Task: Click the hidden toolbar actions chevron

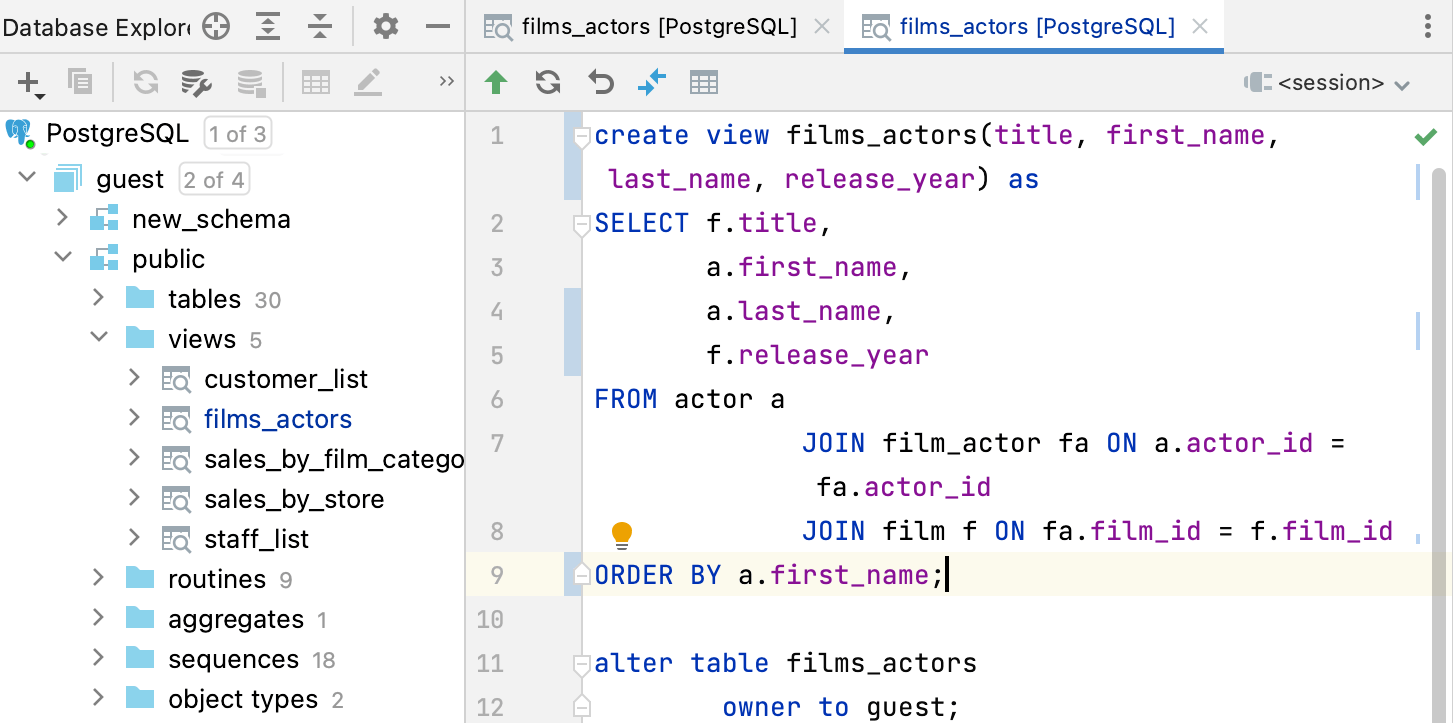Action: pos(446,82)
